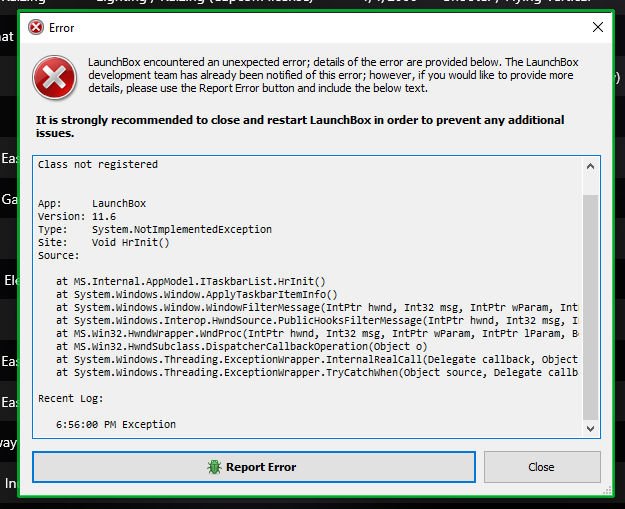Click the ApplyTaskbarItemInfo() stack trace line
Viewport: 625px width, 509px height.
(197, 295)
